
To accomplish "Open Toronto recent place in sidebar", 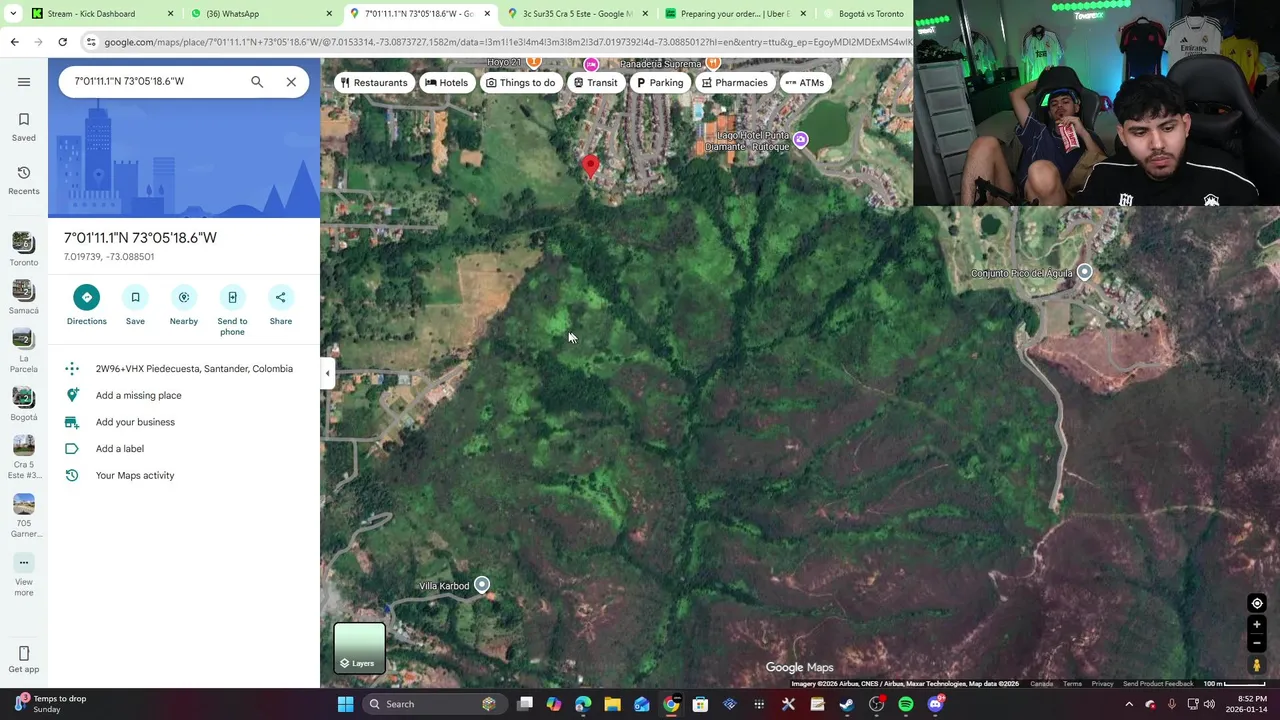I will (24, 250).
